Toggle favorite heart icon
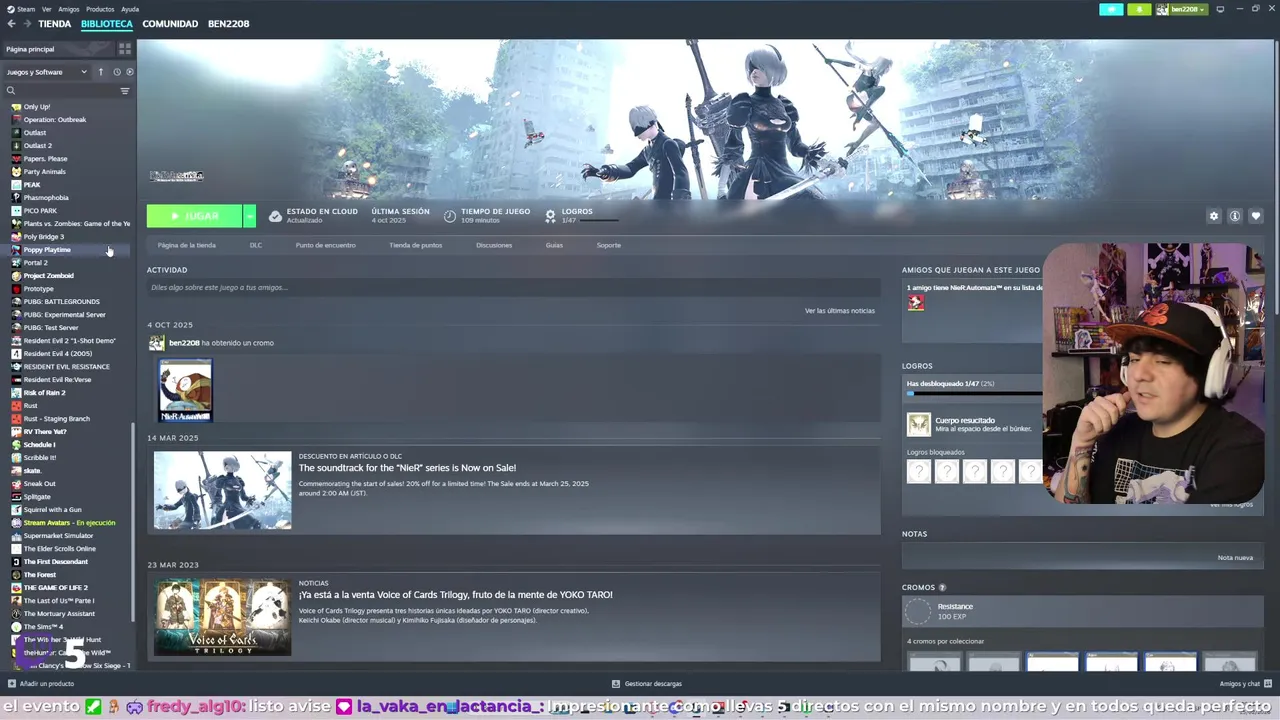 (1256, 216)
